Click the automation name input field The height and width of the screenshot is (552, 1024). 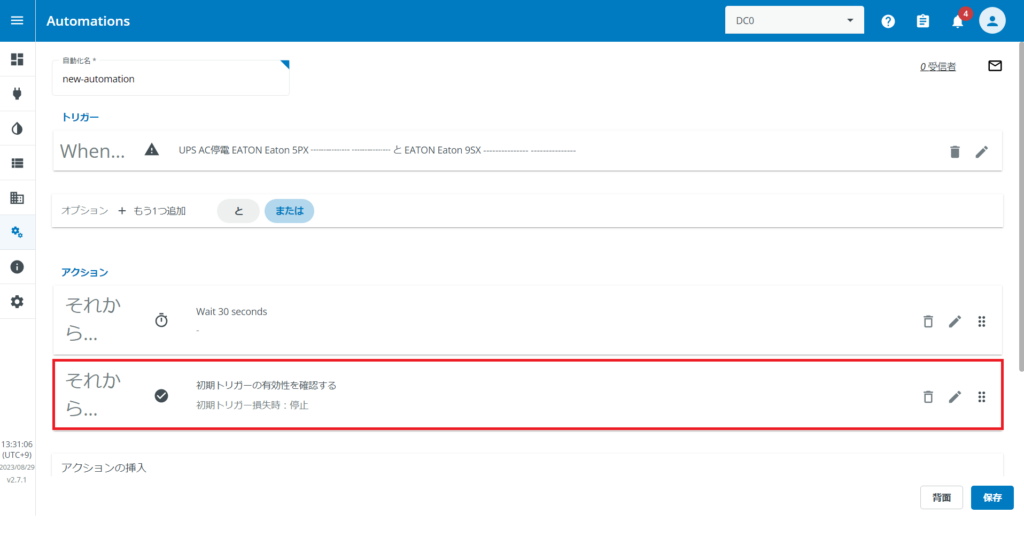170,79
